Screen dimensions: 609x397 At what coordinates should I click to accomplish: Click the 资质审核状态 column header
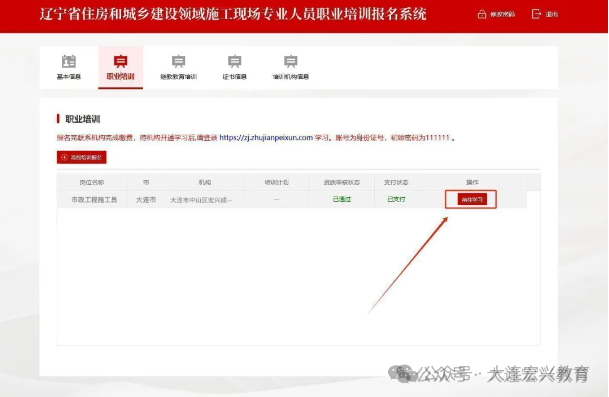pos(342,182)
